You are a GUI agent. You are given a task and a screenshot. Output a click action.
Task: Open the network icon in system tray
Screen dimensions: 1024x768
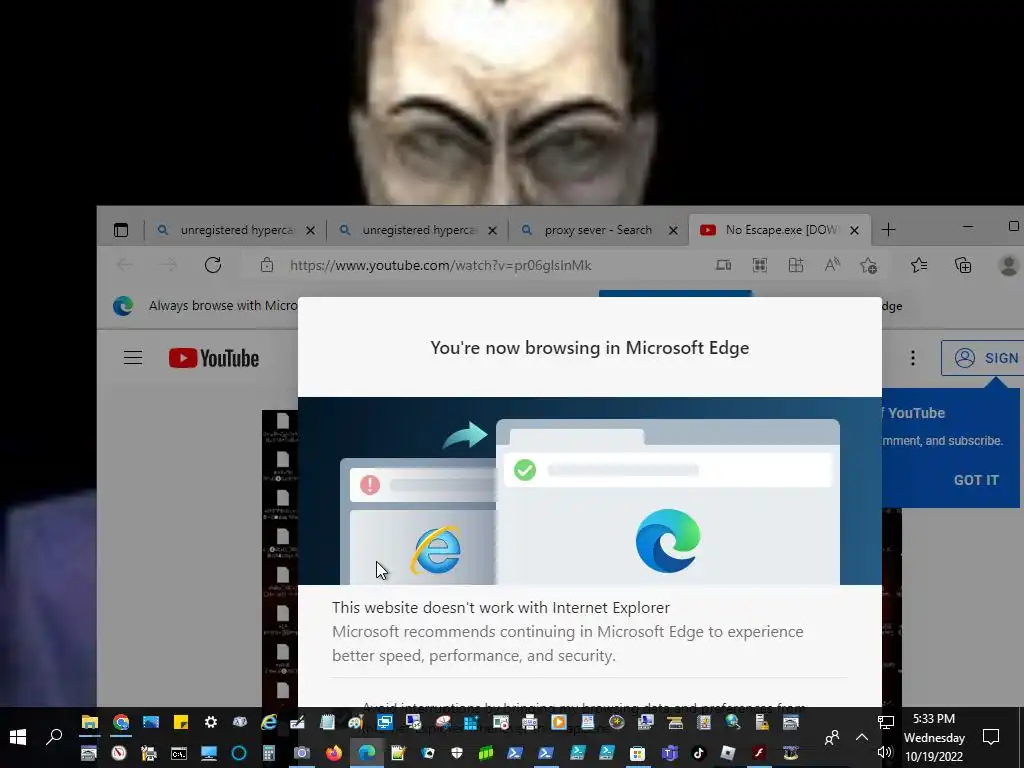coord(886,722)
